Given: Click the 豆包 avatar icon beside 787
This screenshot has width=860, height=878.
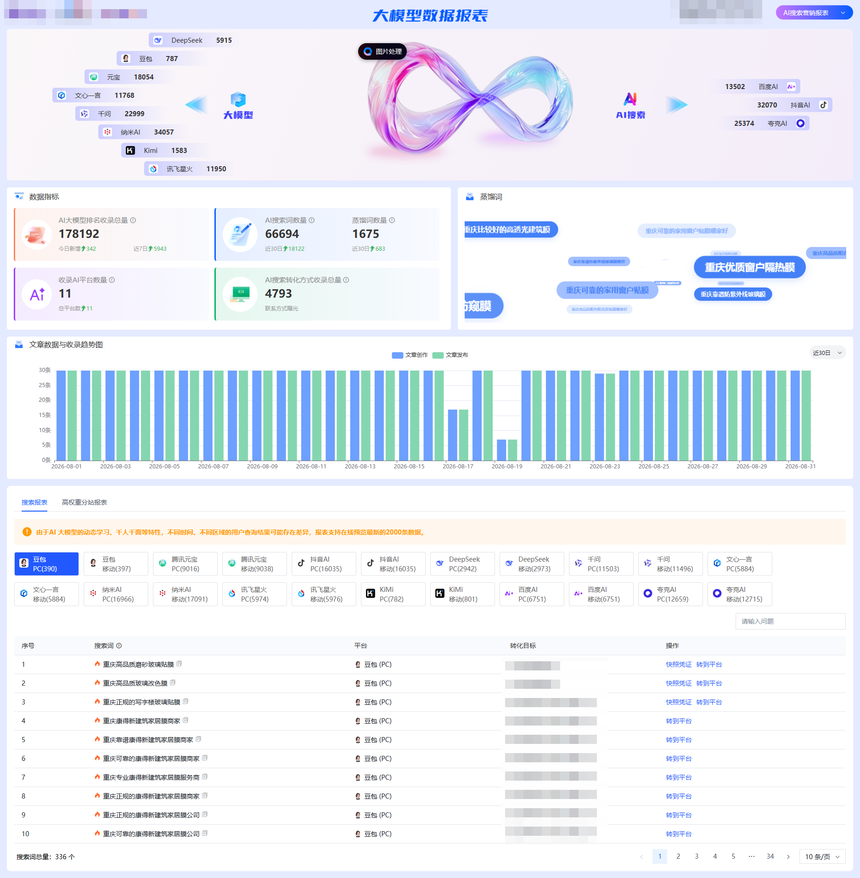Looking at the screenshot, I should pos(126,58).
